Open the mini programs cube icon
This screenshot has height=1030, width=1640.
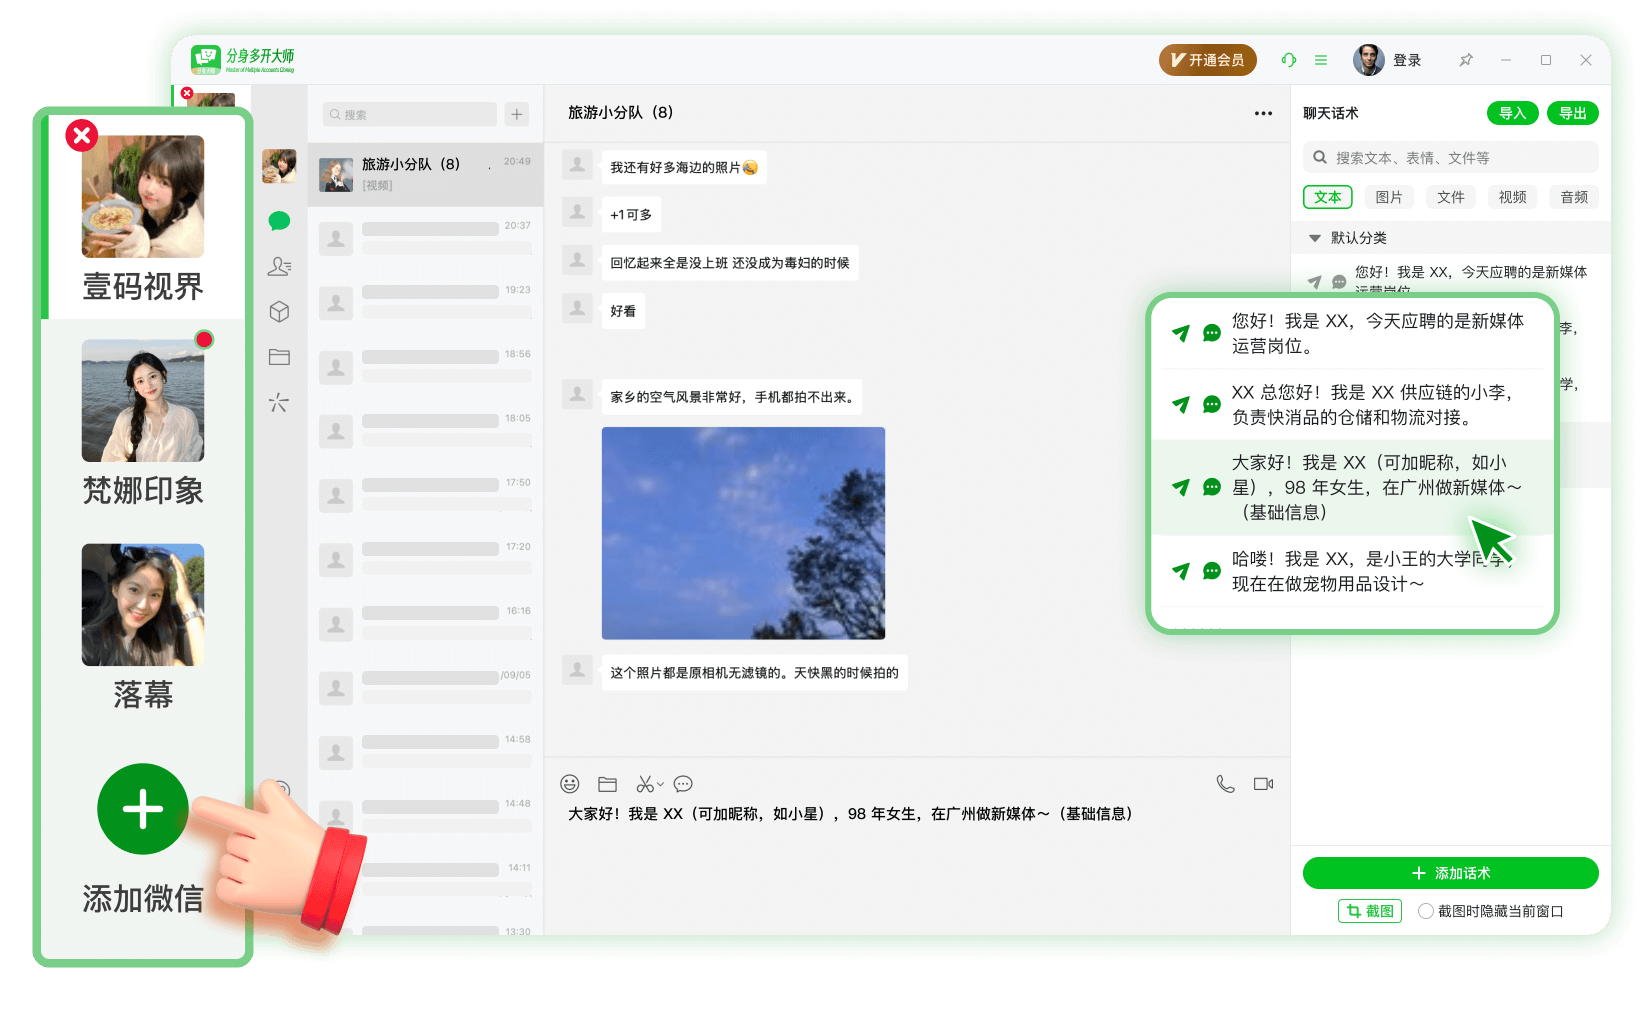point(279,311)
